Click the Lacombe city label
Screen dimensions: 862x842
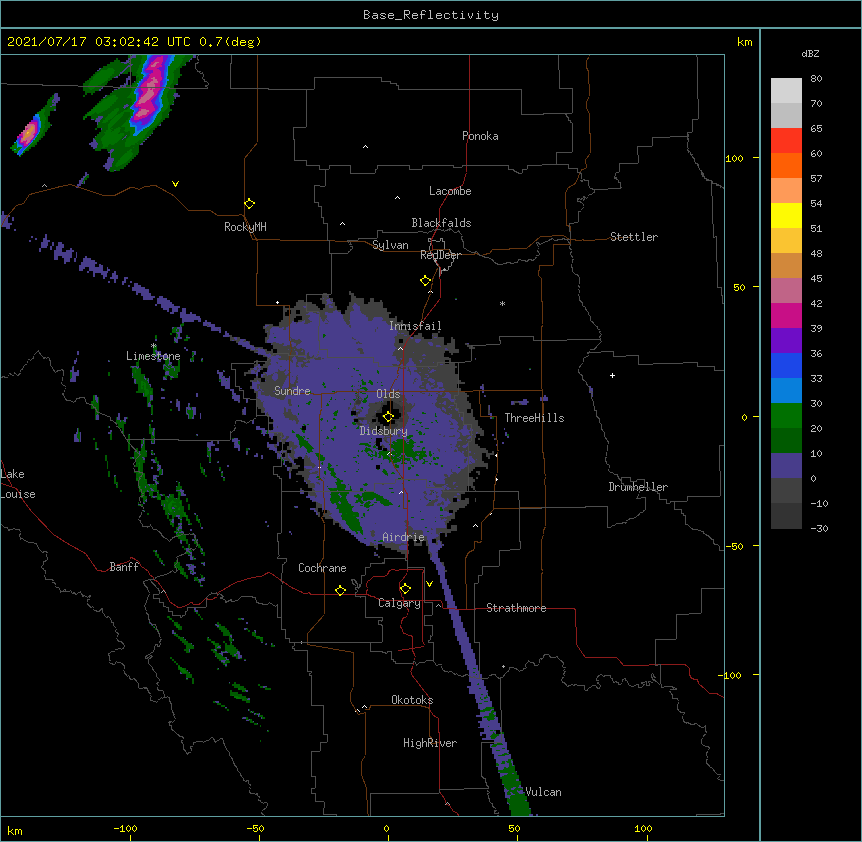[450, 191]
